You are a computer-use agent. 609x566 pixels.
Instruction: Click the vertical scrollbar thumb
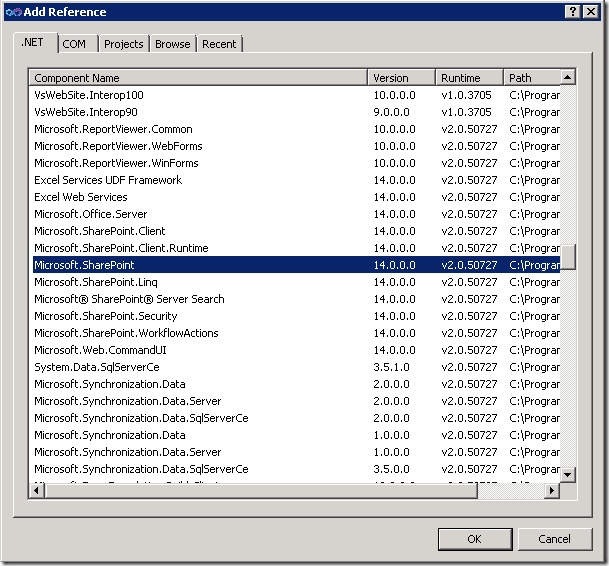coord(567,257)
